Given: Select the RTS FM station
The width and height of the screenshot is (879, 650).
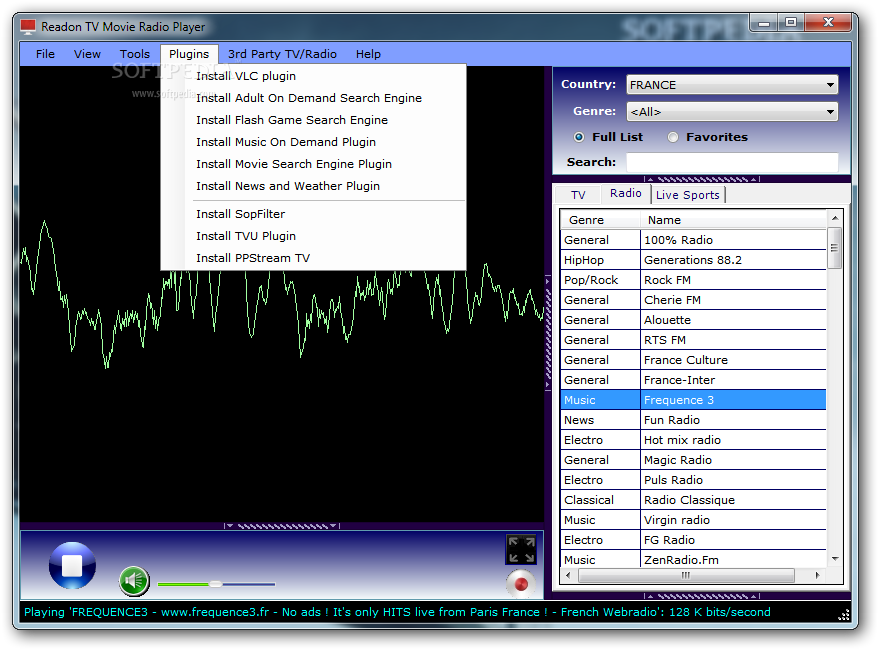Looking at the screenshot, I should click(x=693, y=340).
